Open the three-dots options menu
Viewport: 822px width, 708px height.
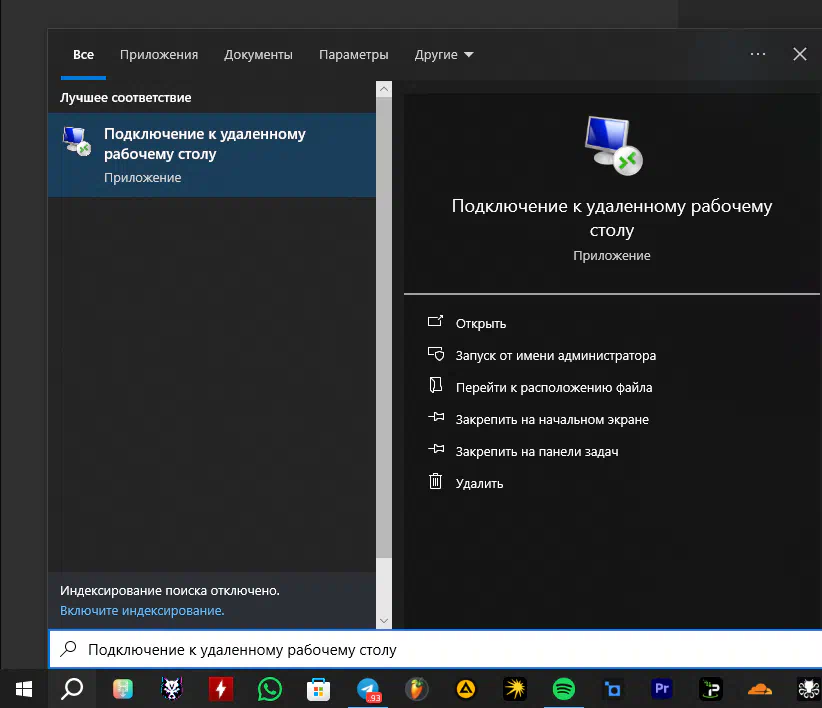pyautogui.click(x=758, y=55)
